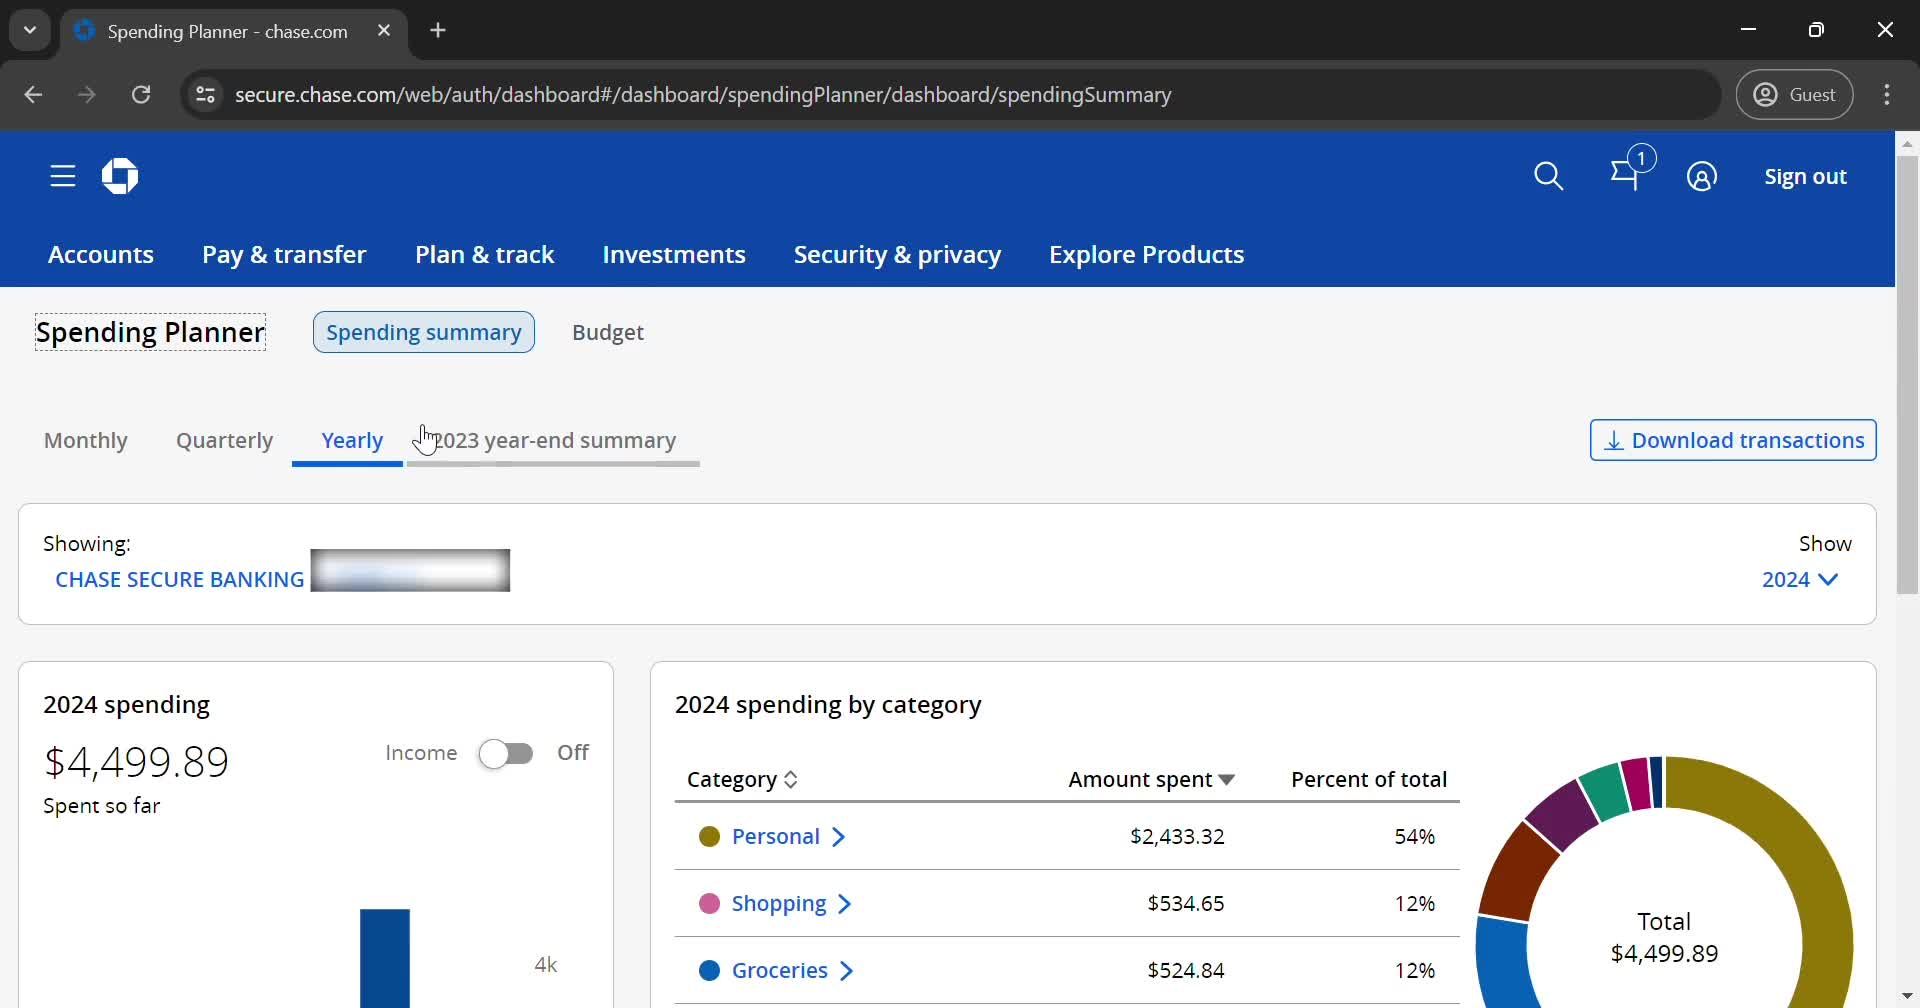
Task: Open the Accounts menu
Action: 101,254
